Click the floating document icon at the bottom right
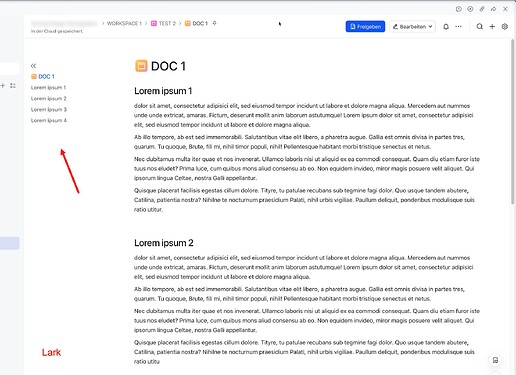The image size is (516, 375). pyautogui.click(x=495, y=360)
